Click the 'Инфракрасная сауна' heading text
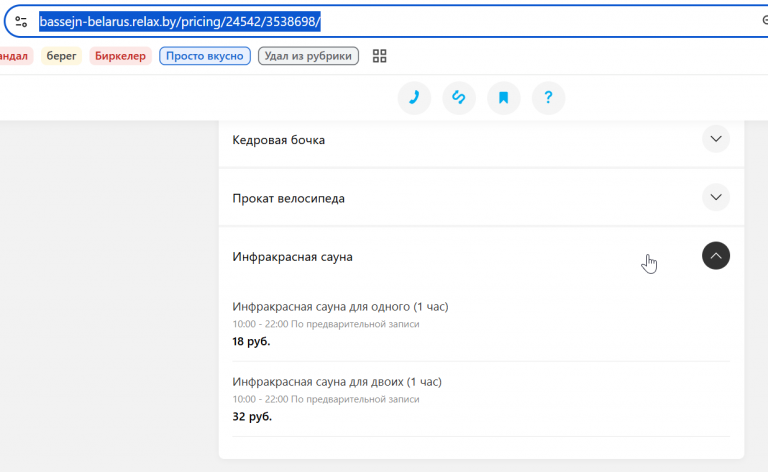 [x=292, y=257]
